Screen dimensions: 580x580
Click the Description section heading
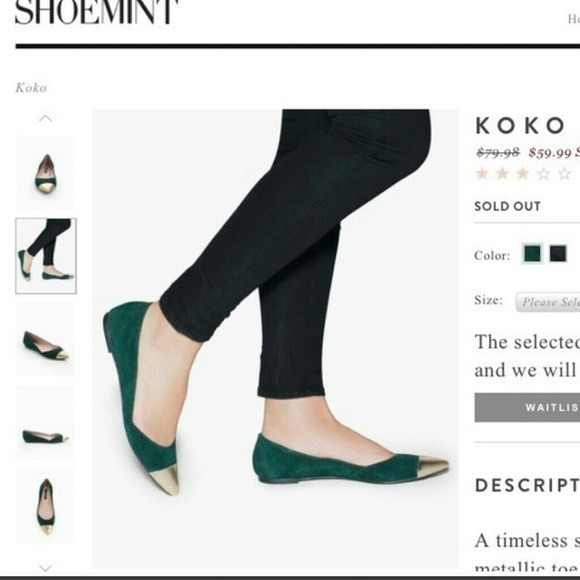click(527, 485)
